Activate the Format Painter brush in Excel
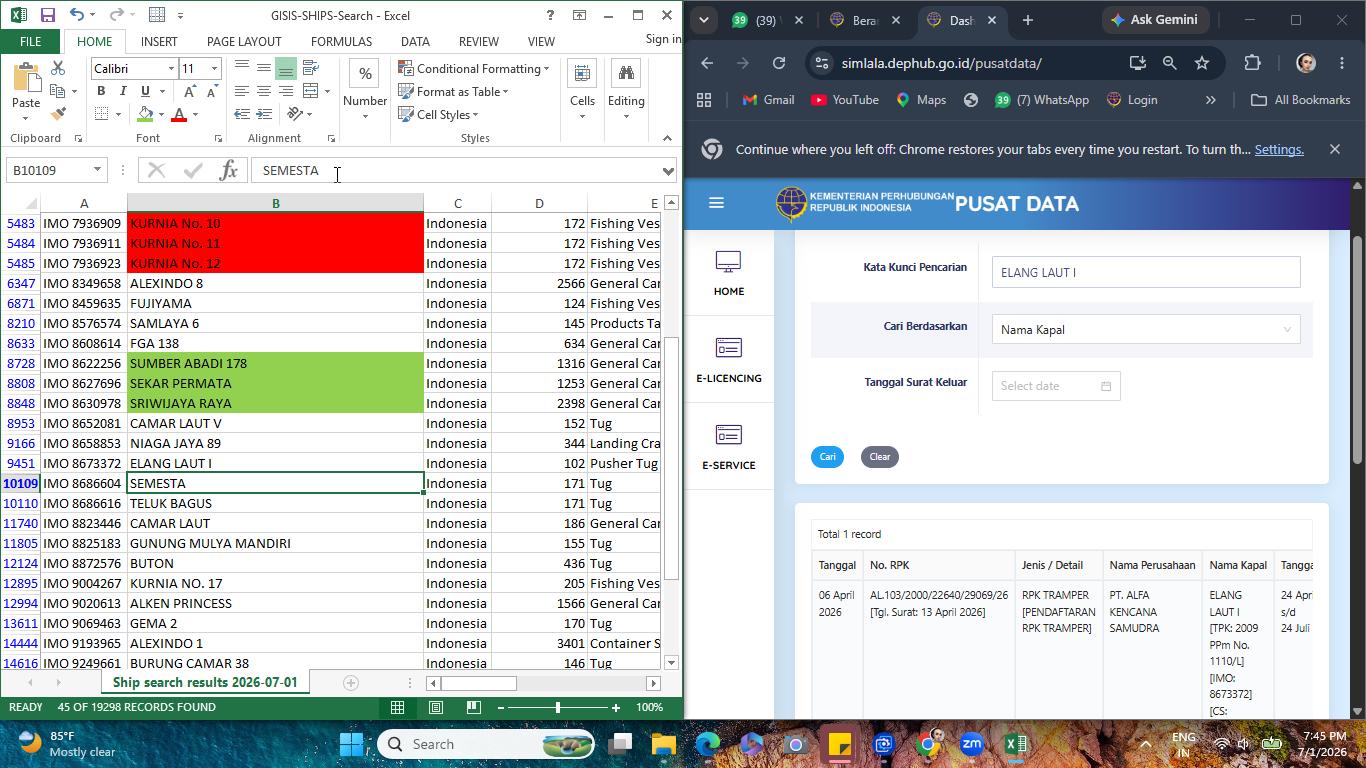The image size is (1366, 768). coord(58,114)
